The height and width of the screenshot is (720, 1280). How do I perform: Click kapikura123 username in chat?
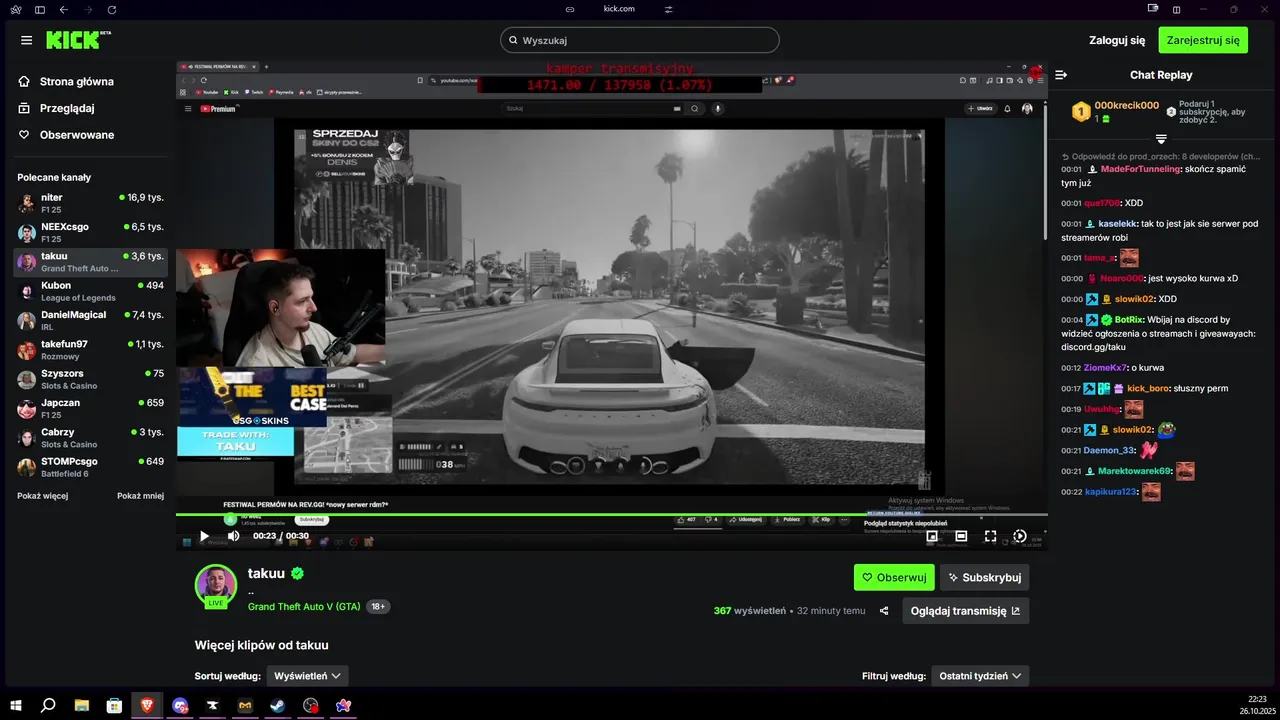pos(1111,492)
